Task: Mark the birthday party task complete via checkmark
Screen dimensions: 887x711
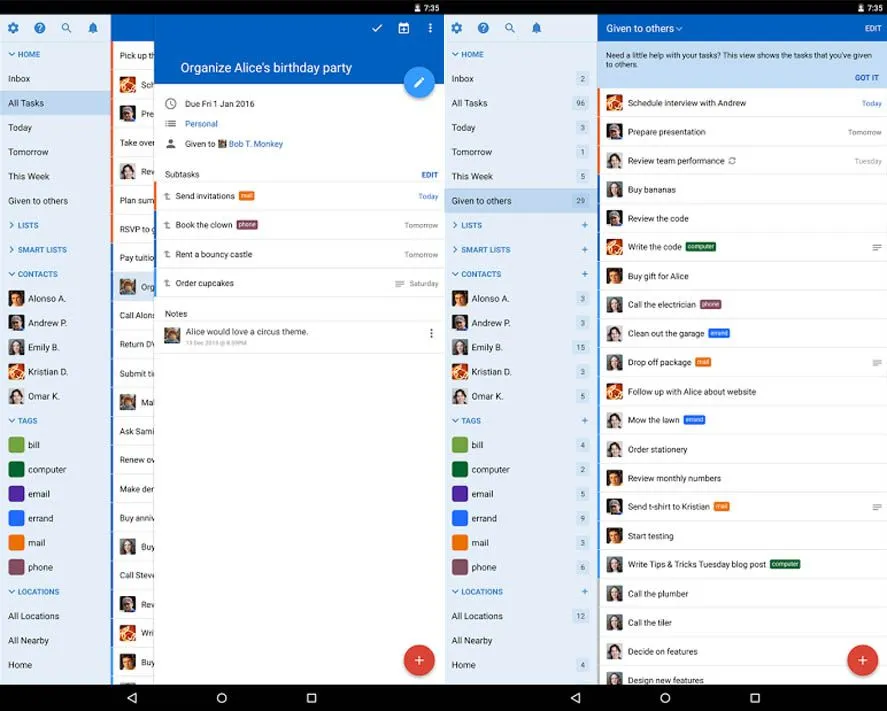Action: coord(377,28)
